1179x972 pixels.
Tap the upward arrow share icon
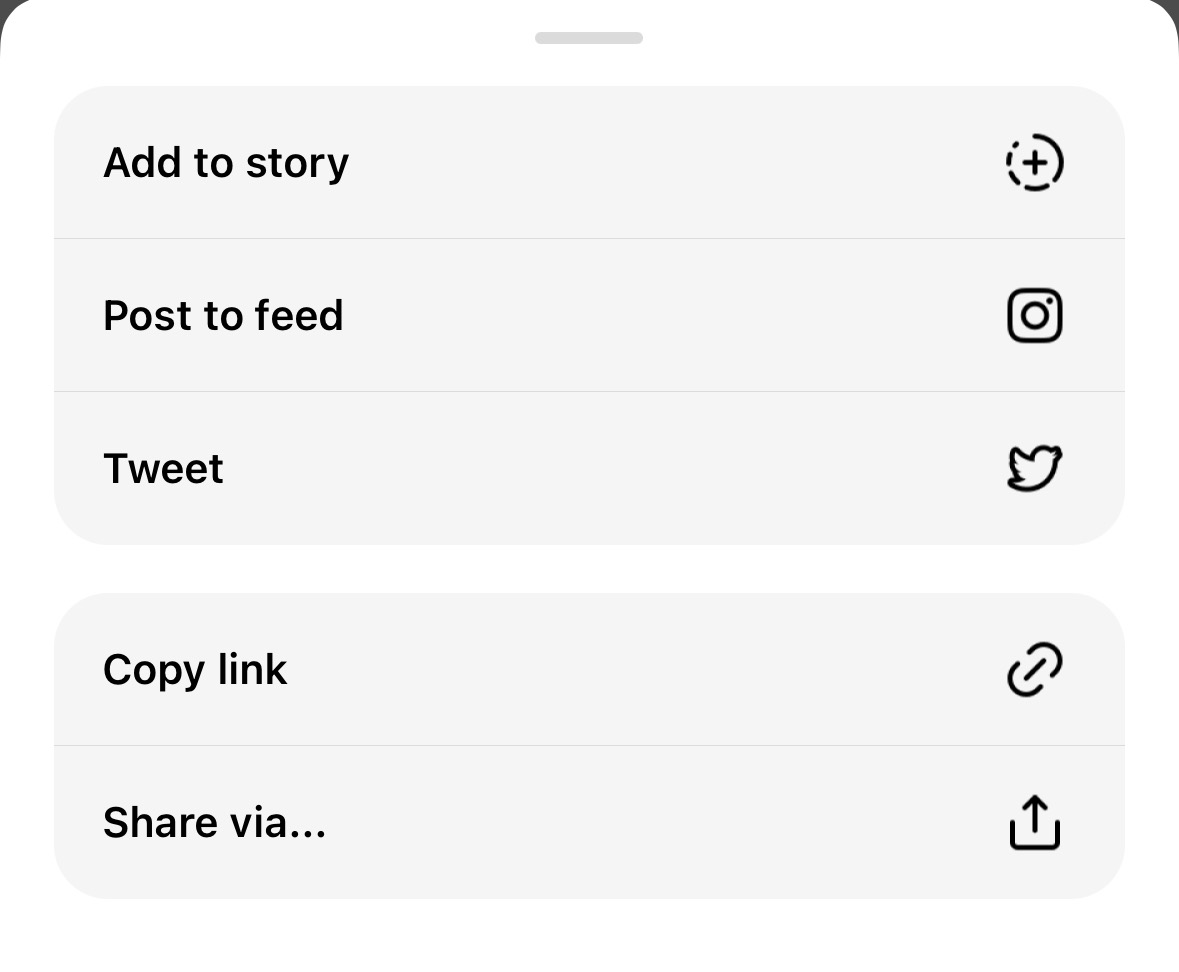coord(1034,823)
